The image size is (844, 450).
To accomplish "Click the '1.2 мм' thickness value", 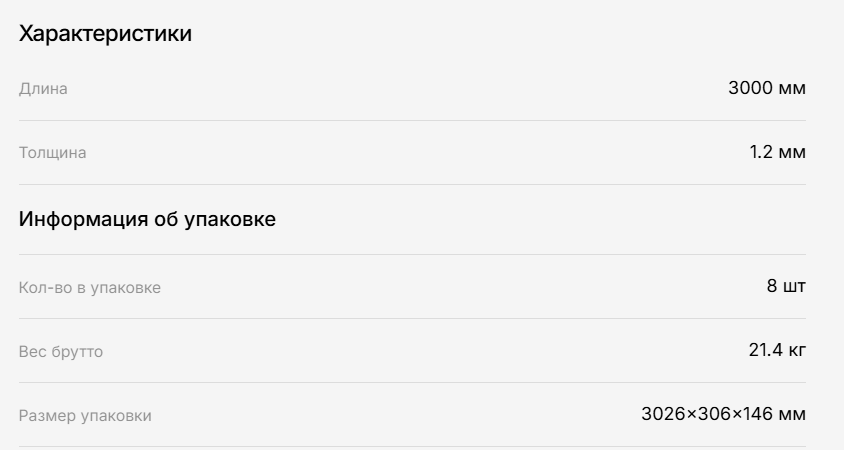I will point(778,152).
